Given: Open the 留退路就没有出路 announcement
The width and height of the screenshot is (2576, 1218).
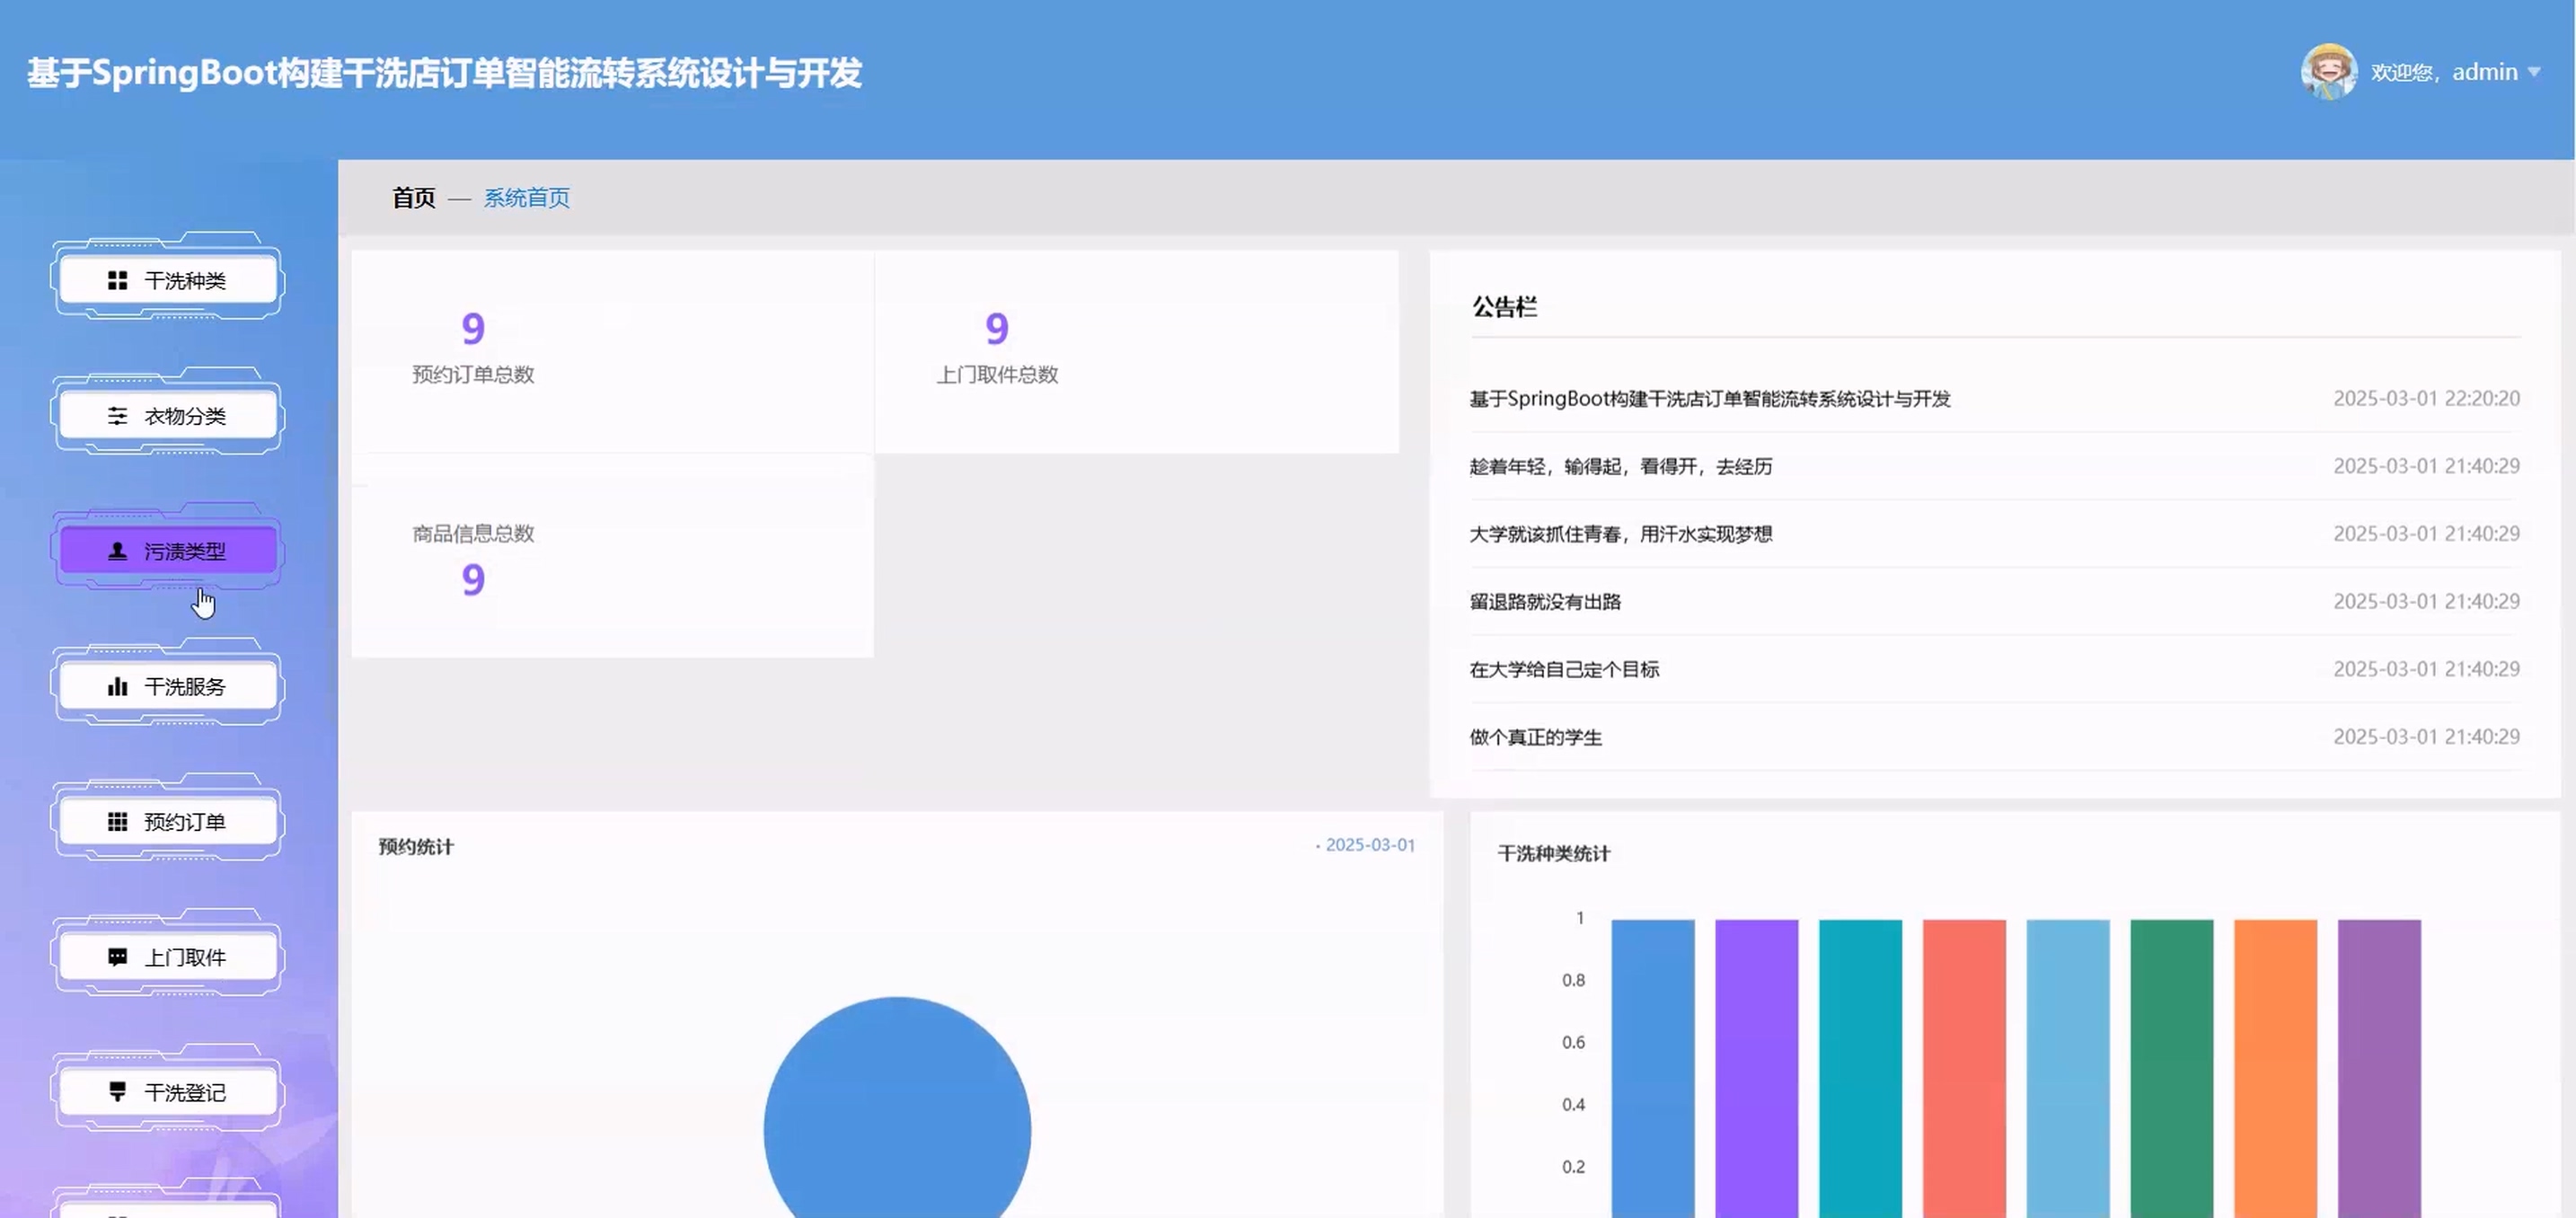Looking at the screenshot, I should pos(1545,602).
